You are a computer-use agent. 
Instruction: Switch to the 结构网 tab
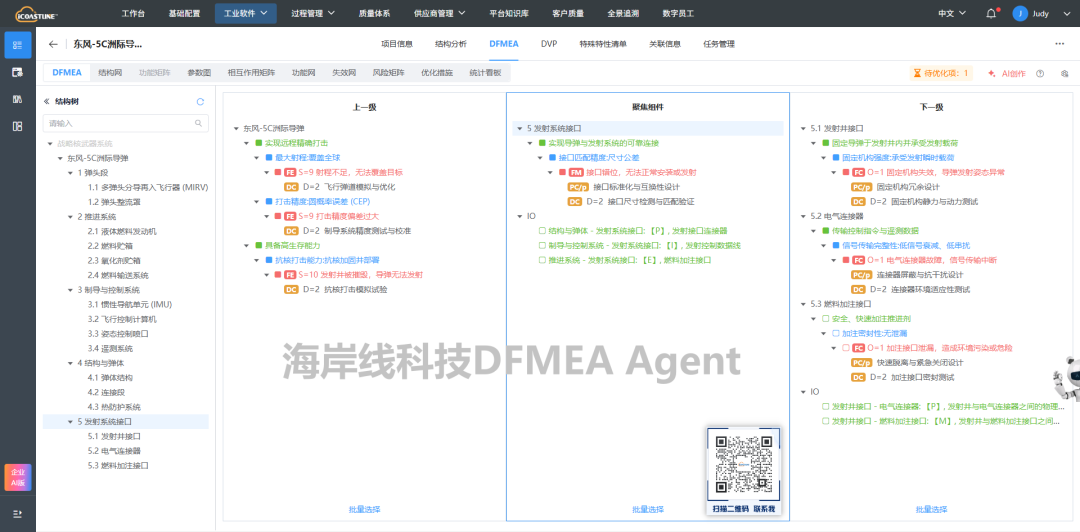point(110,72)
